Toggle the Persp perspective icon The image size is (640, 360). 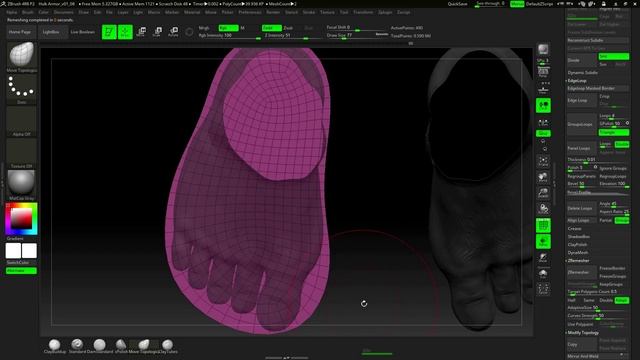click(x=543, y=73)
